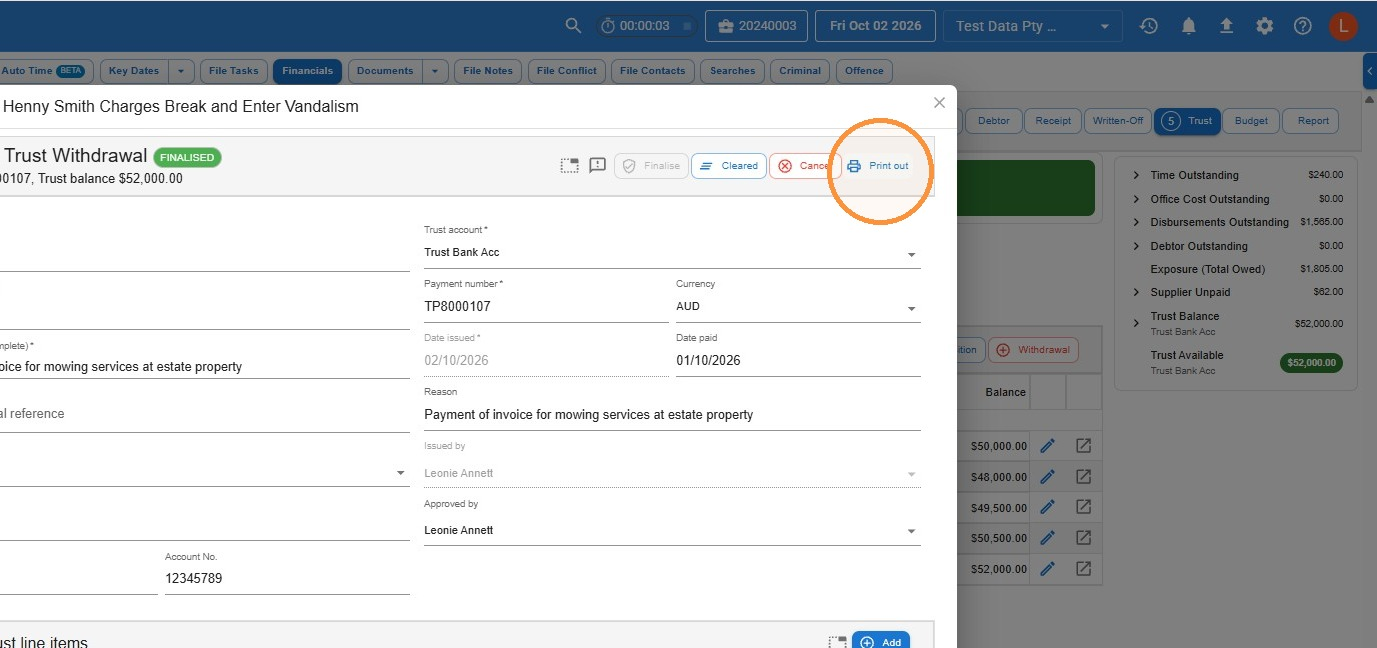
Task: Switch to the Budget financial tab
Action: [1251, 121]
